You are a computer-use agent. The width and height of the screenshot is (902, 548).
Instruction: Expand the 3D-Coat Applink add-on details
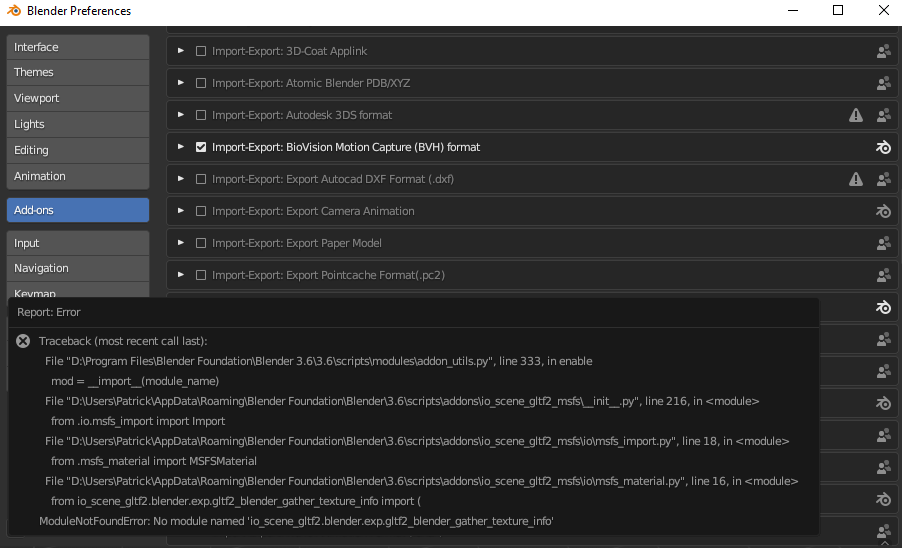(x=181, y=51)
